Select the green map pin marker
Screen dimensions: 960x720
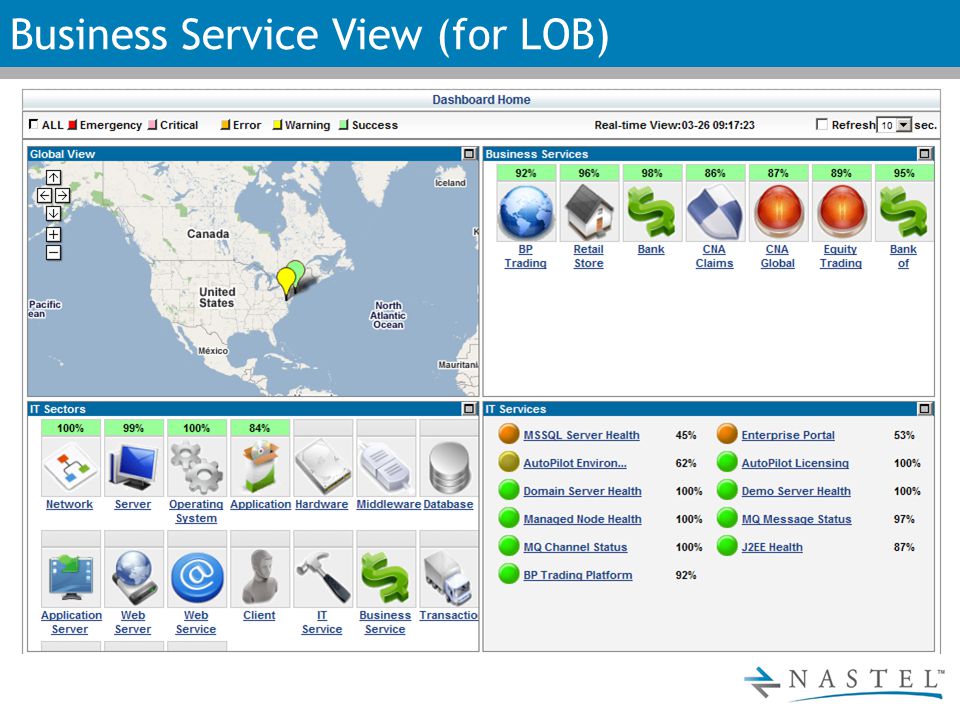297,272
